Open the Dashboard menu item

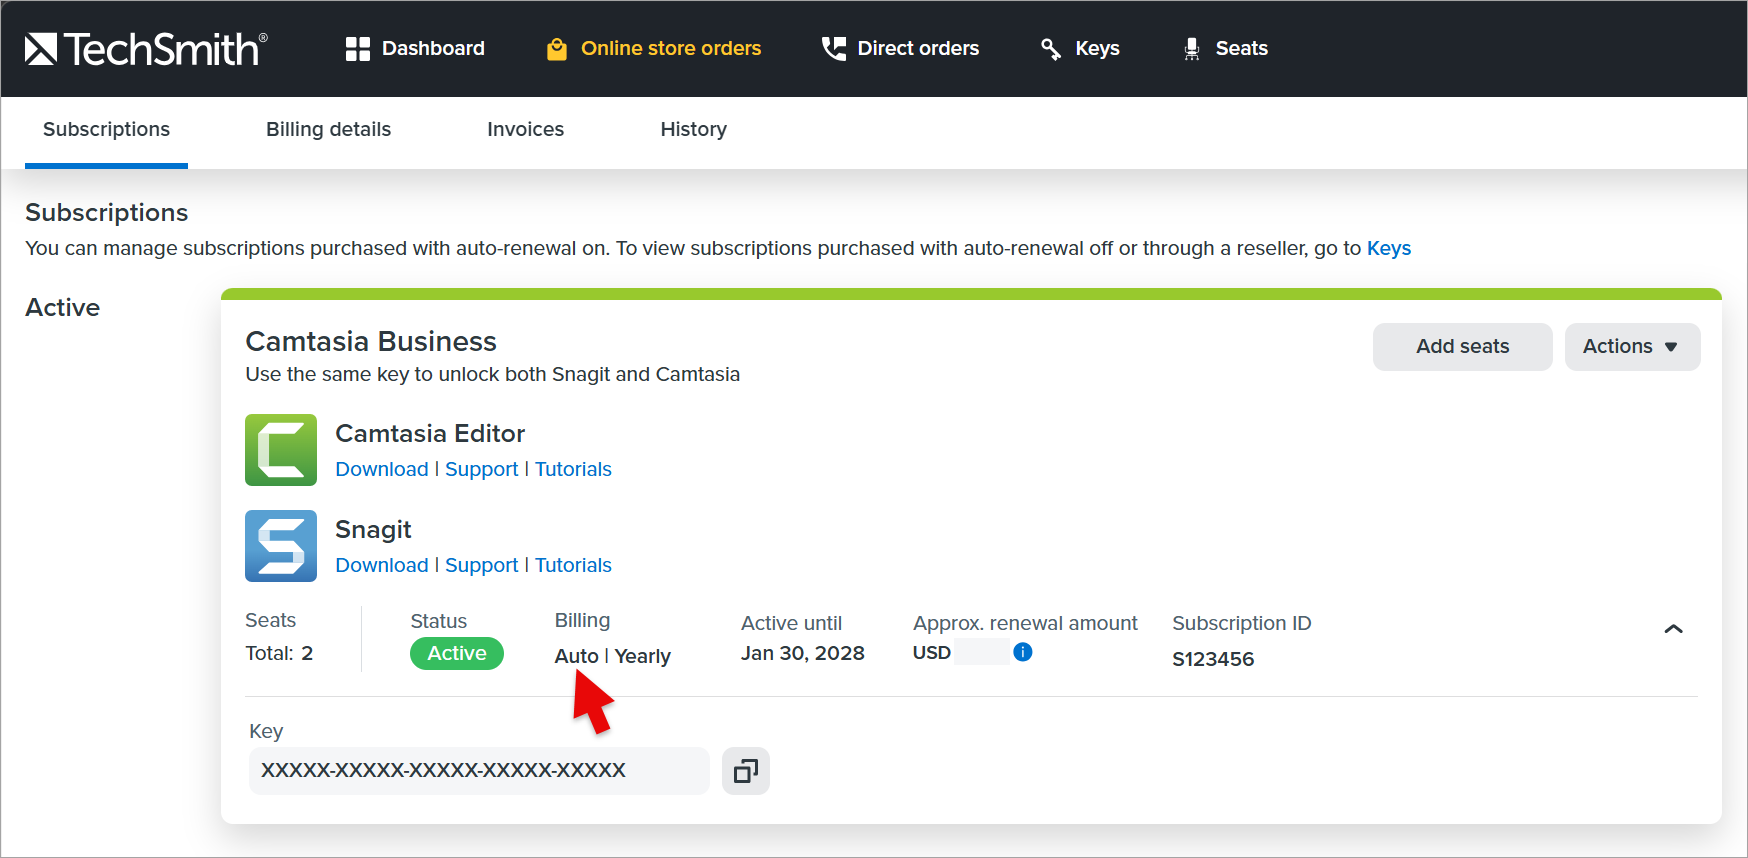pyautogui.click(x=415, y=49)
